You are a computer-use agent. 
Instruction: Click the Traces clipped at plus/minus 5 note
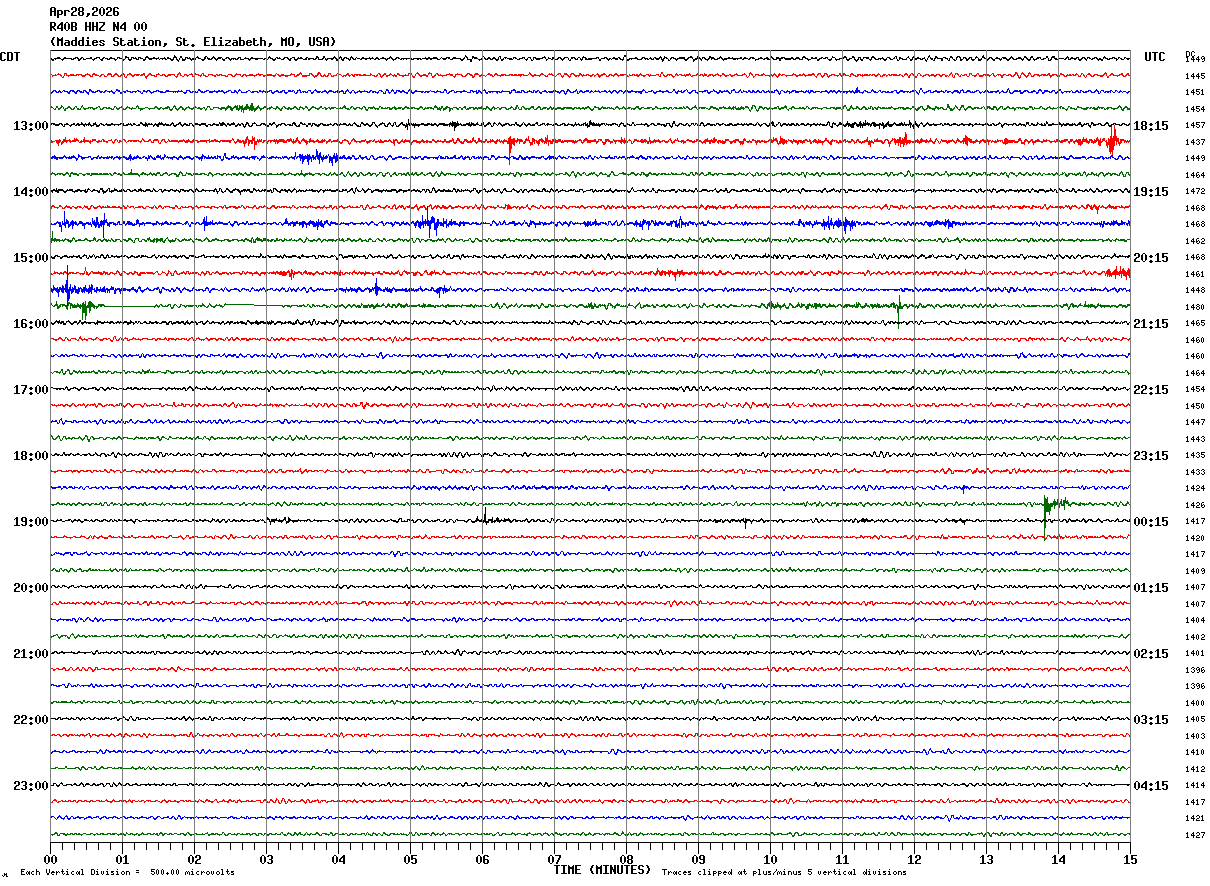coord(784,872)
